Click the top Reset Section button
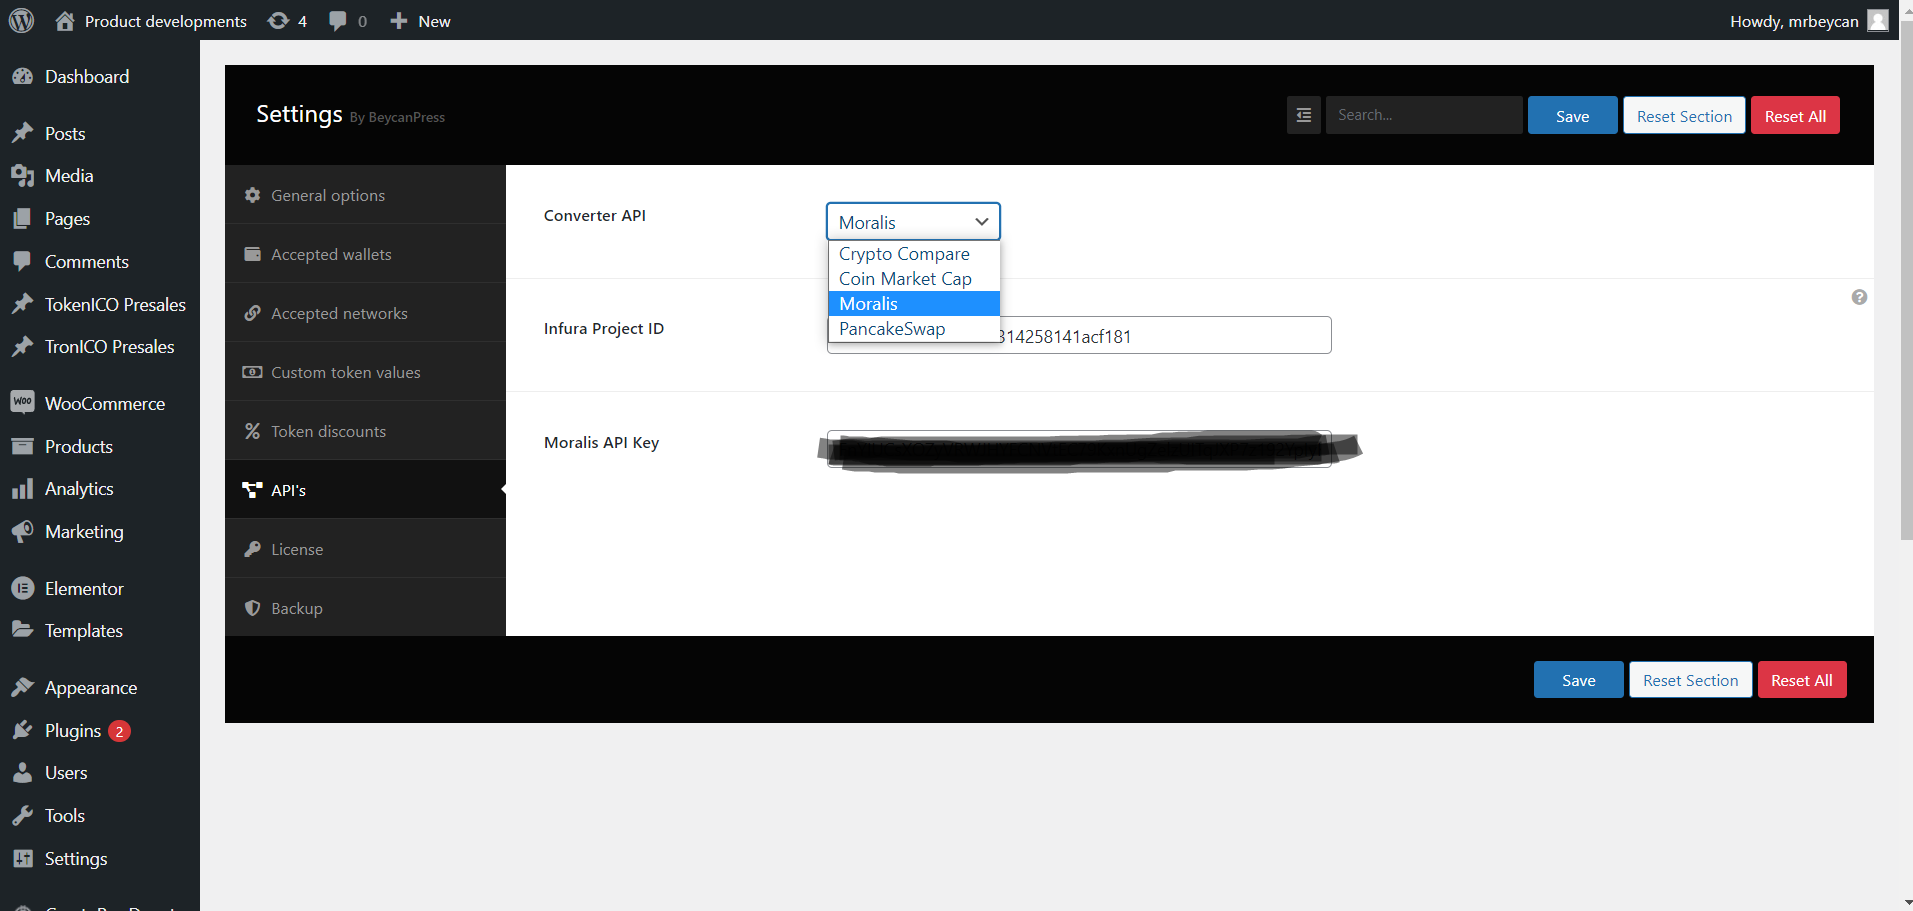Viewport: 1913px width, 911px height. 1684,115
